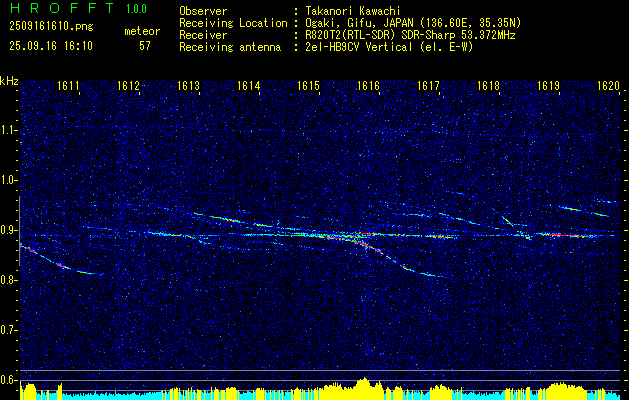Viewport: 629px width, 400px height.
Task: Click the Receiving Location label
Action: click(x=233, y=23)
